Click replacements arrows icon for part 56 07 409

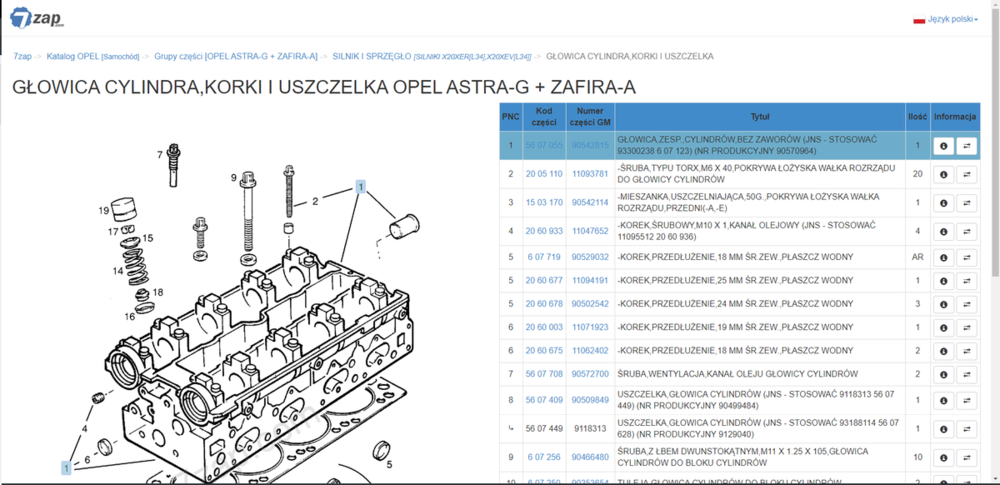tap(967, 400)
